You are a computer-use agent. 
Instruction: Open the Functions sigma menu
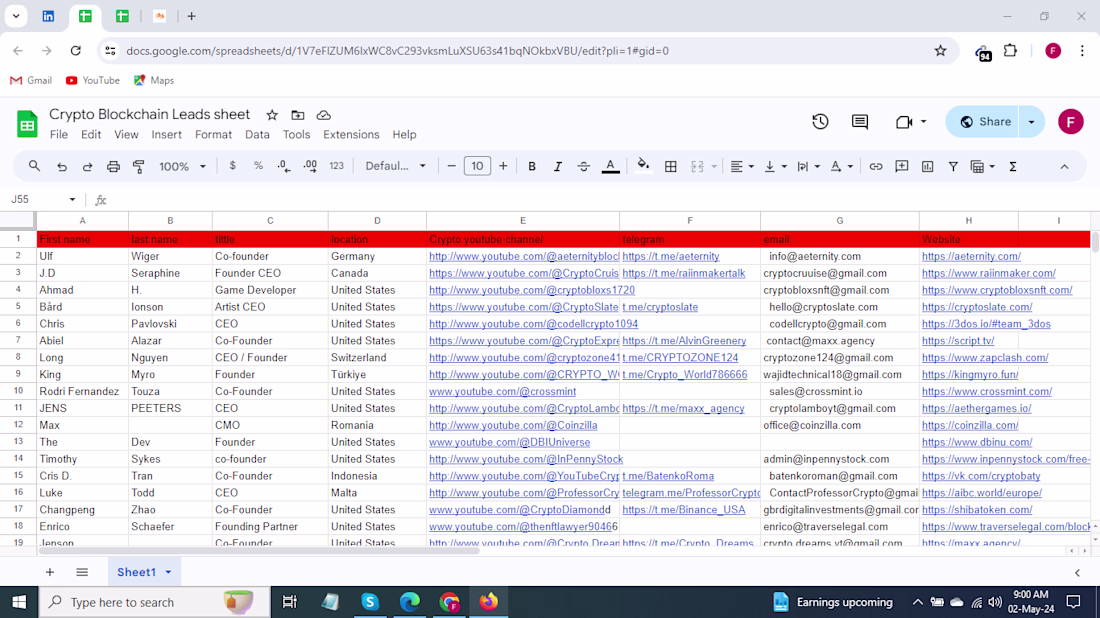(1012, 166)
